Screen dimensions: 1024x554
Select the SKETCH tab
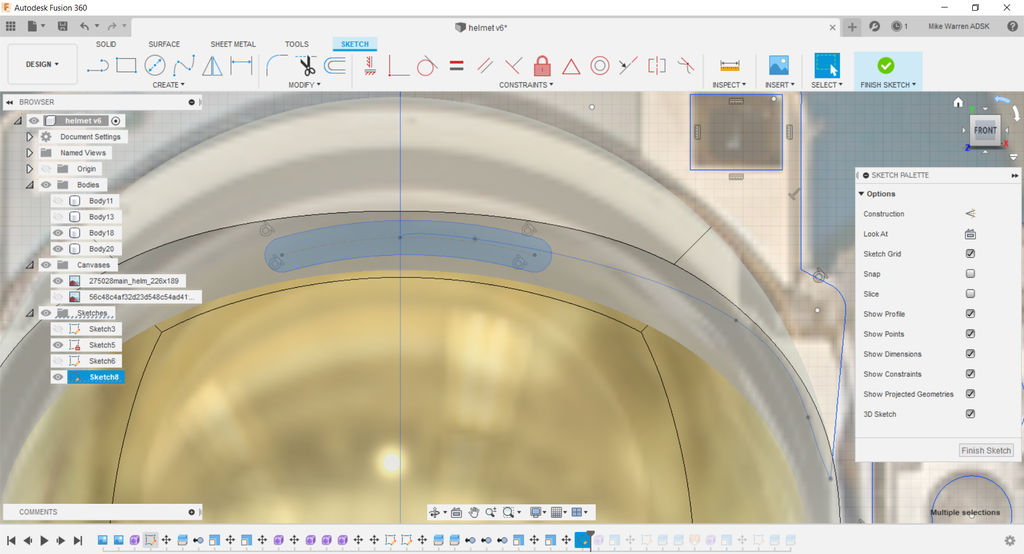(355, 44)
